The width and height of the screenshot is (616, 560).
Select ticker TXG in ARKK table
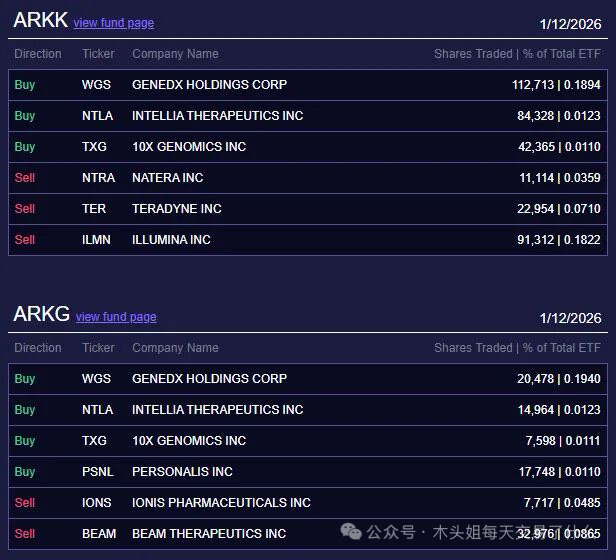coord(94,147)
